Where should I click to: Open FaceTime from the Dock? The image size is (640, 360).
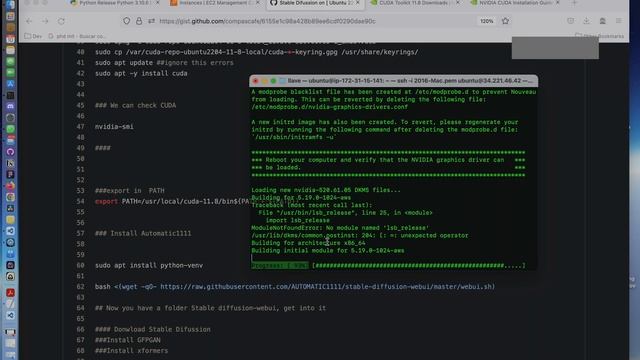coord(10,73)
